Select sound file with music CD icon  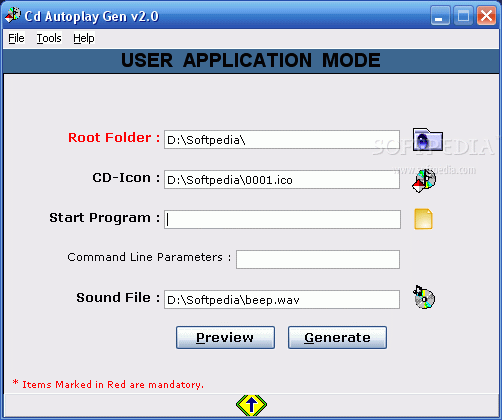click(424, 297)
